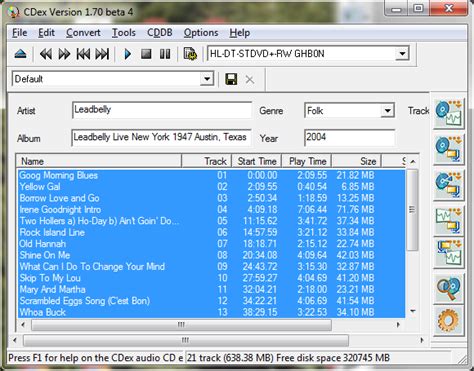Image resolution: width=474 pixels, height=371 pixels.
Task: Start playback with the Play button
Action: [x=127, y=54]
